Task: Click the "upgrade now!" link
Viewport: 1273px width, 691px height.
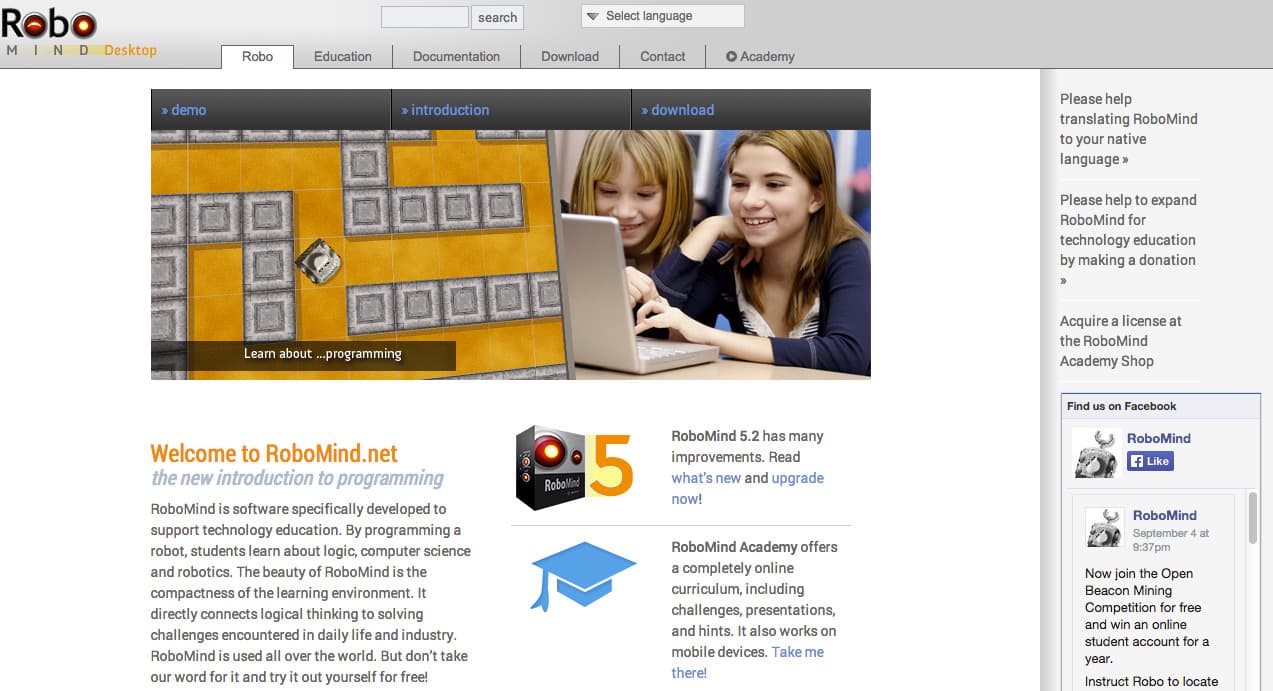Action: [x=797, y=478]
